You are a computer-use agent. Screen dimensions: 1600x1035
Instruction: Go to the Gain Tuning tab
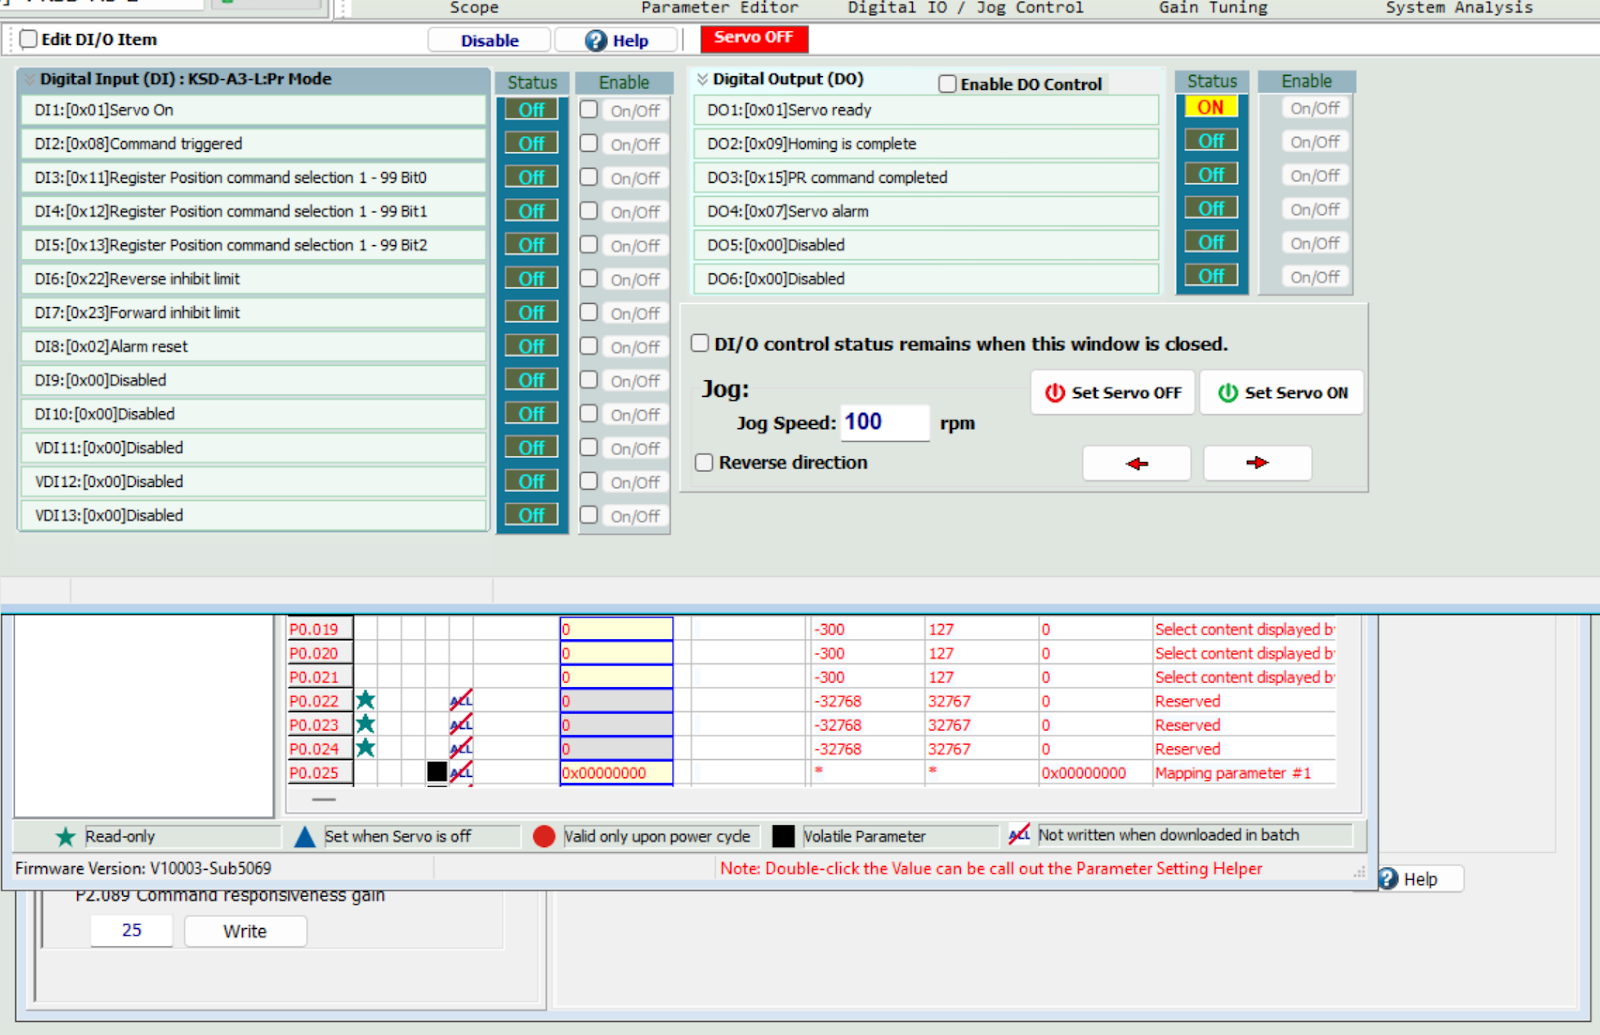[1213, 8]
